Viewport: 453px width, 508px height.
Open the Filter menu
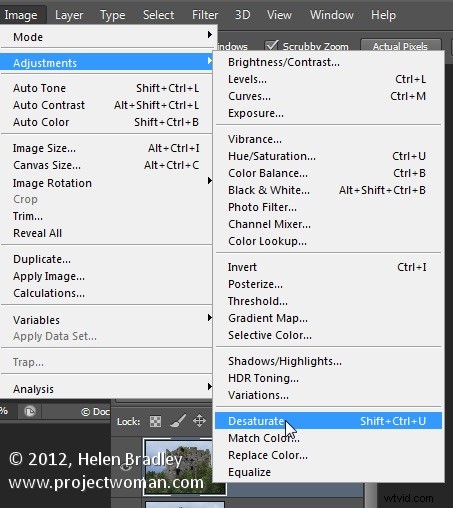click(x=205, y=15)
